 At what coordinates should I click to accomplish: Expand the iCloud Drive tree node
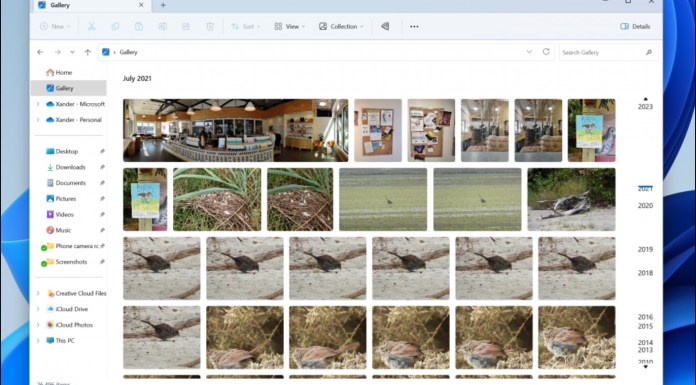point(38,309)
